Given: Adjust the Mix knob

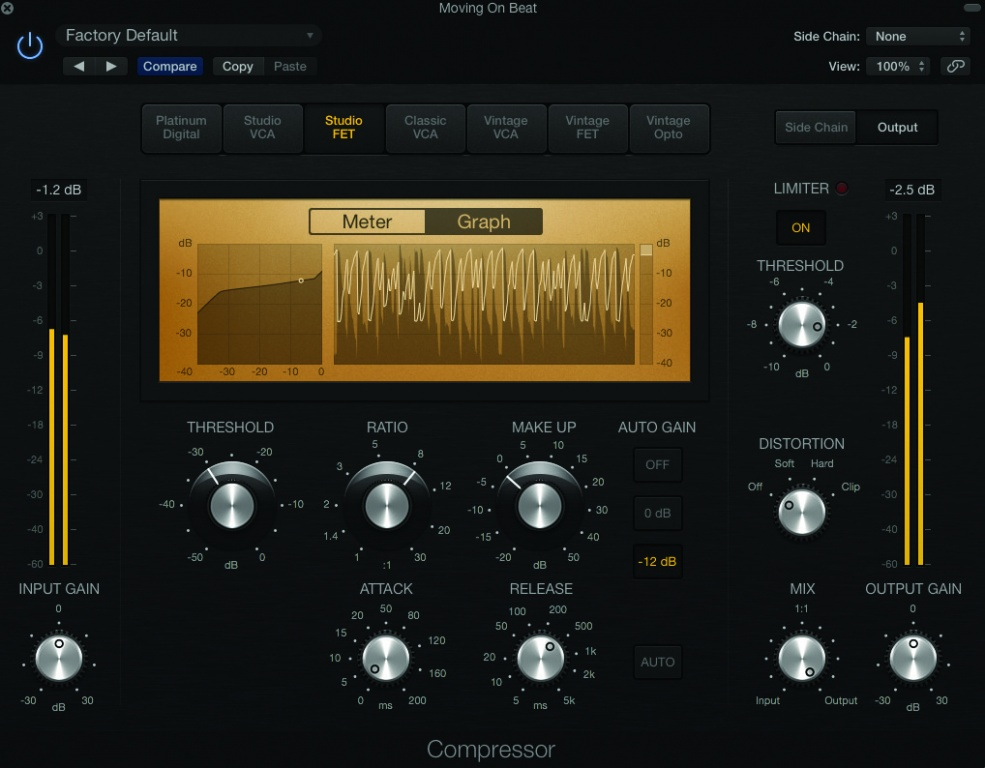Looking at the screenshot, I should tap(801, 658).
